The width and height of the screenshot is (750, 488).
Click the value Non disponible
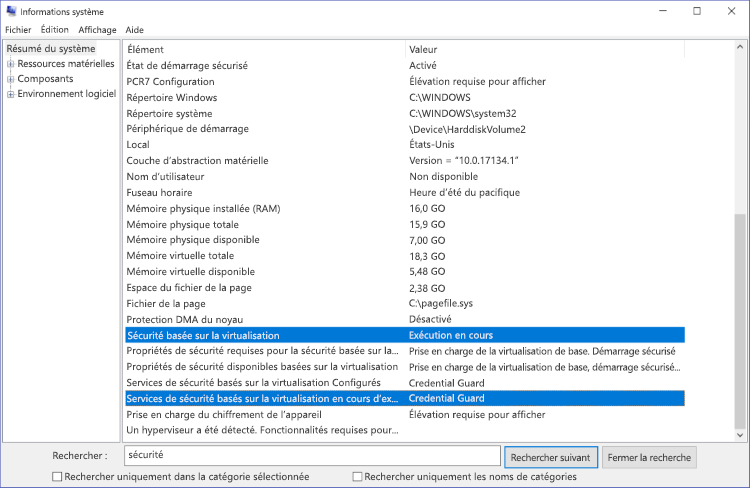tap(443, 177)
